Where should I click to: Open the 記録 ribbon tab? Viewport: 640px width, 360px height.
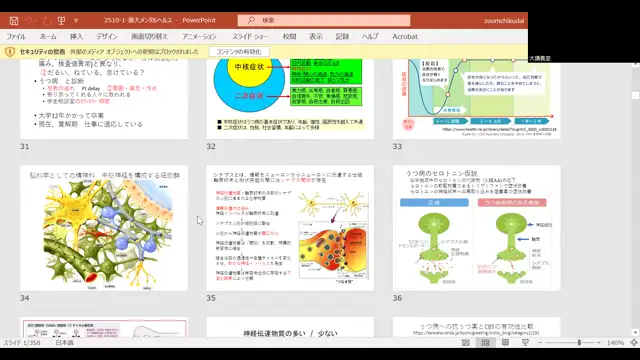(x=342, y=37)
